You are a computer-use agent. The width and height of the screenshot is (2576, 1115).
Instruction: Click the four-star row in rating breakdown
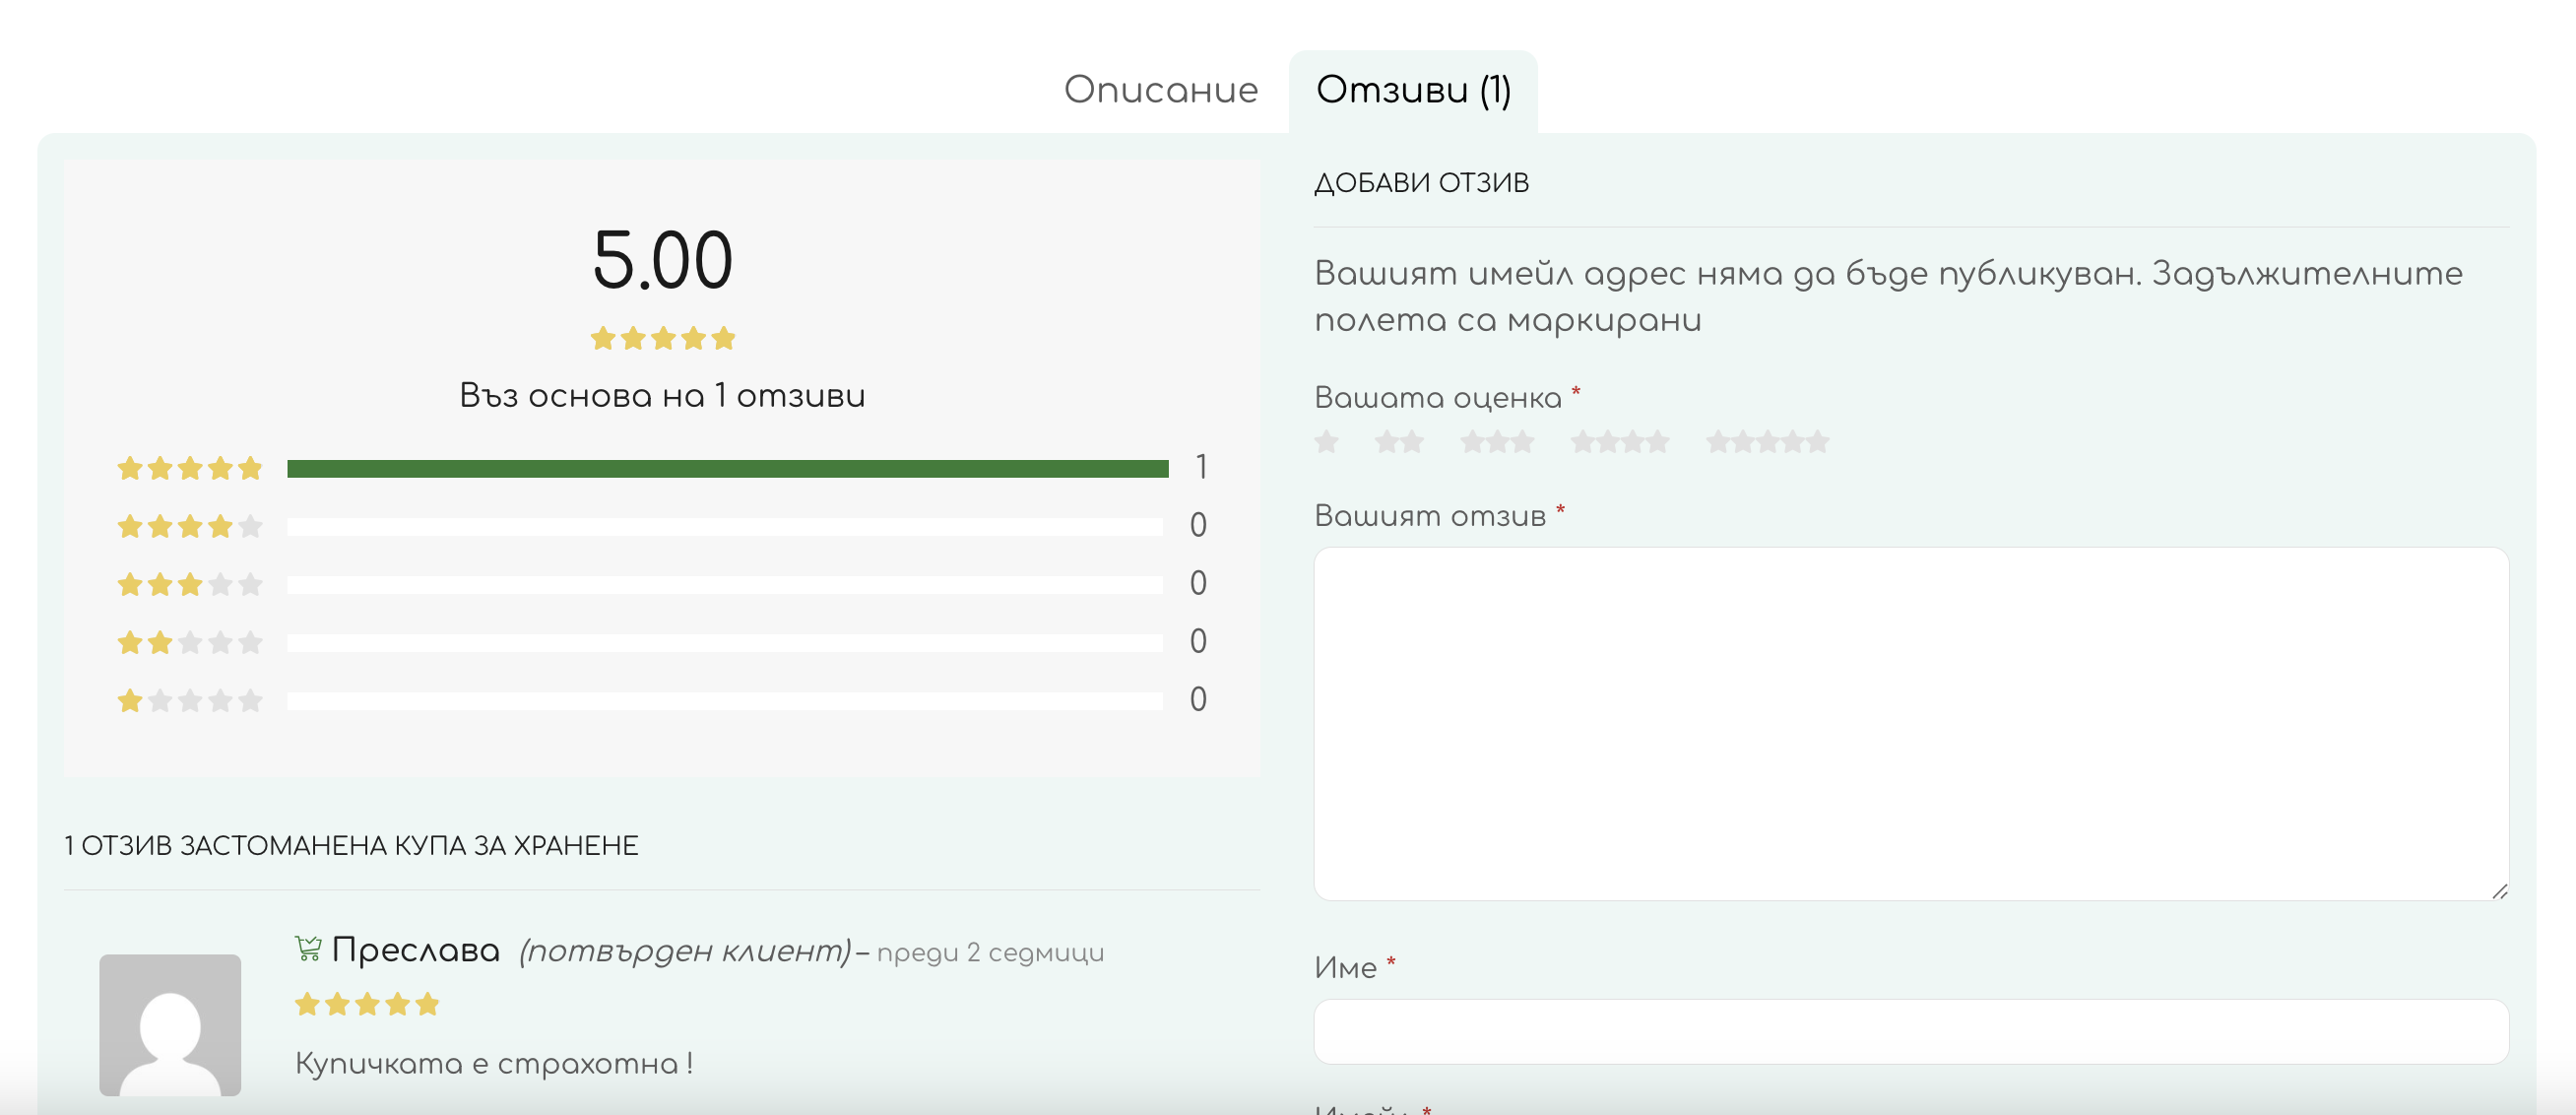[x=662, y=526]
